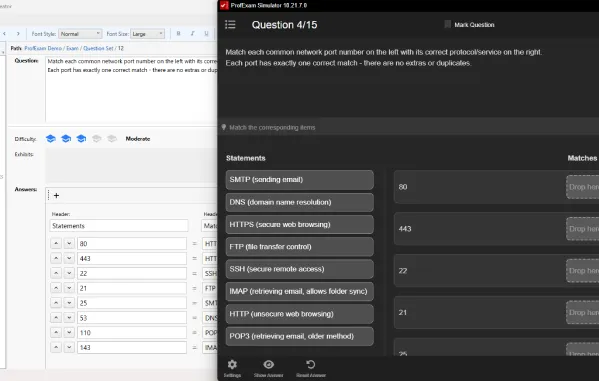Click the Drop here zone beside 80
Screen dimensions: 599x381
(x=583, y=187)
